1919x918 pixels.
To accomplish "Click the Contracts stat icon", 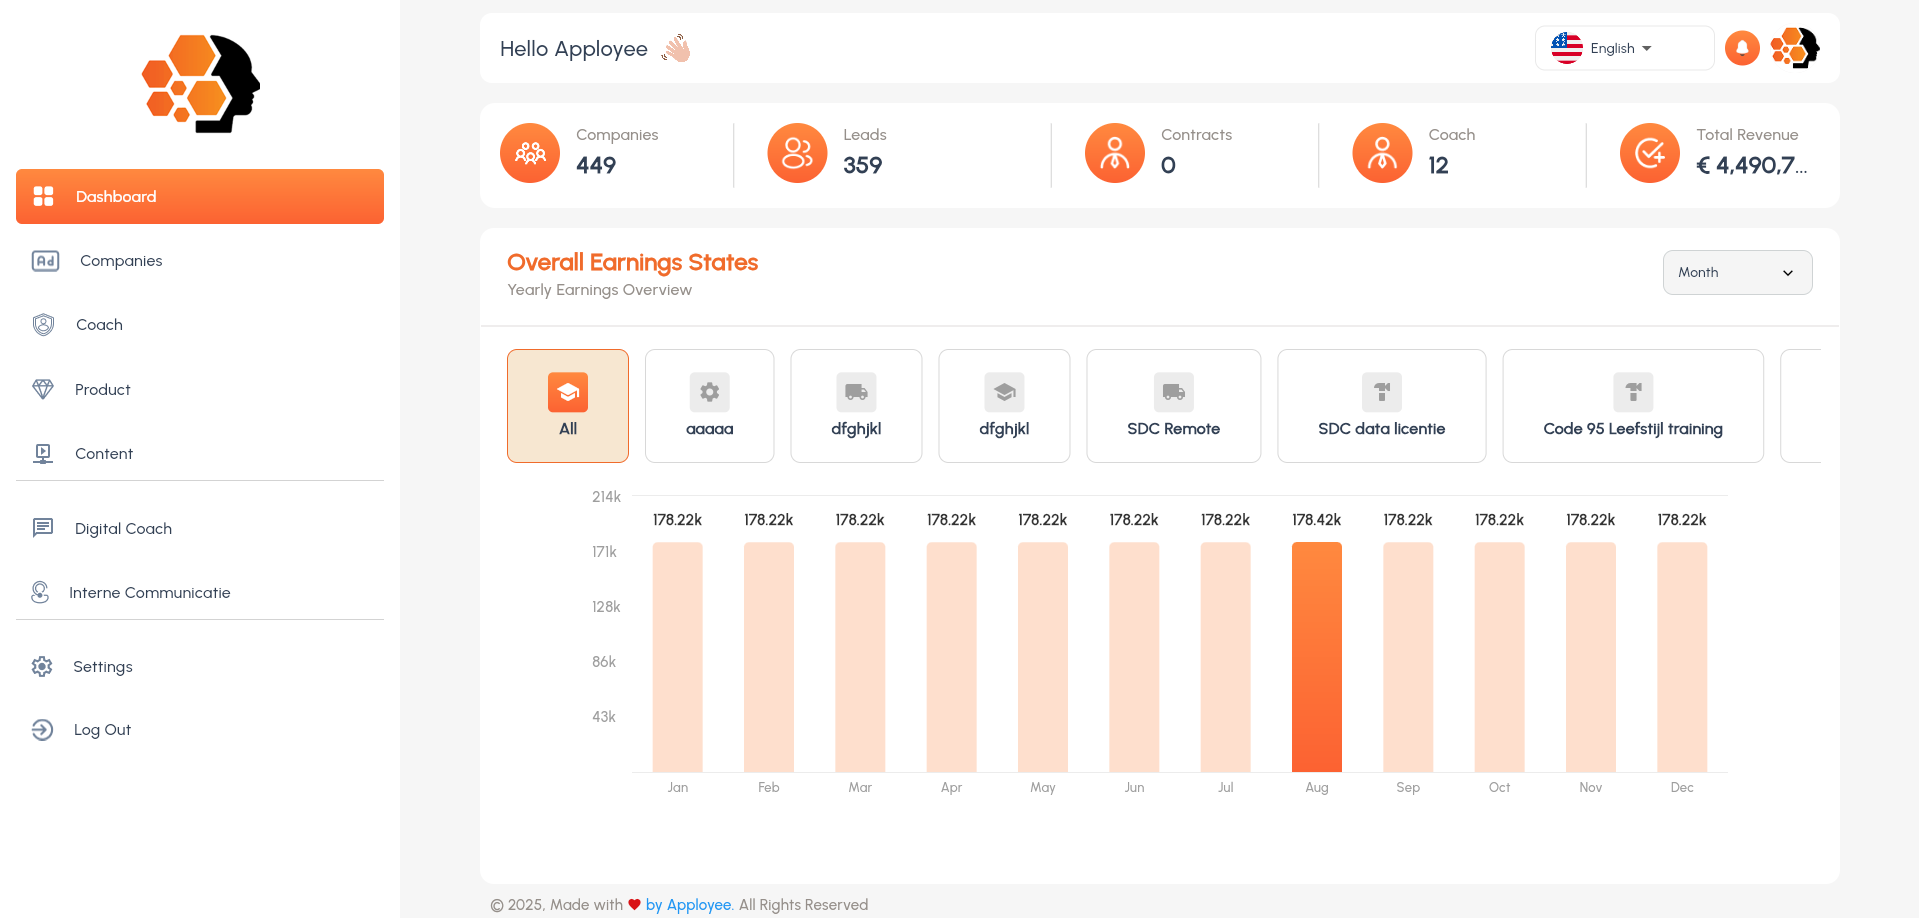I will point(1115,153).
